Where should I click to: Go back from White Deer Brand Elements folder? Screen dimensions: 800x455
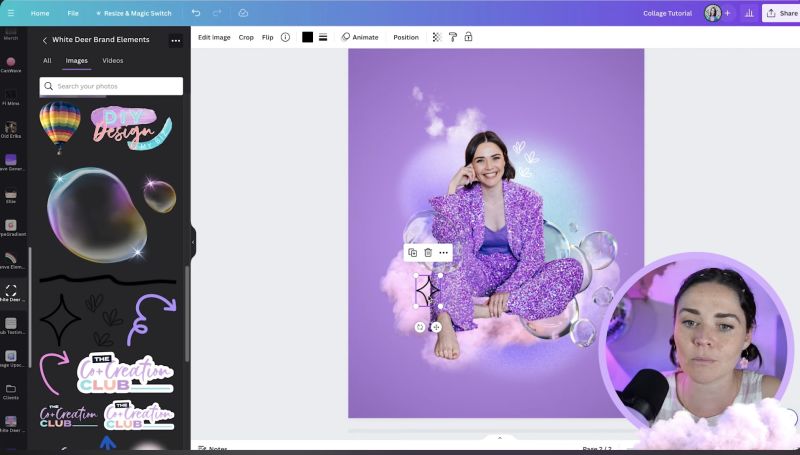tap(44, 40)
